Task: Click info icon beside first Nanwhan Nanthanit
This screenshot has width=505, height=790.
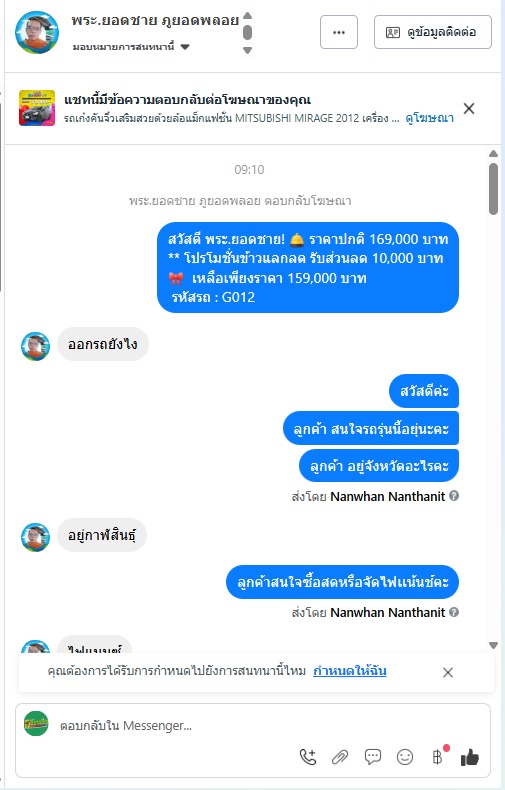Action: 454,496
